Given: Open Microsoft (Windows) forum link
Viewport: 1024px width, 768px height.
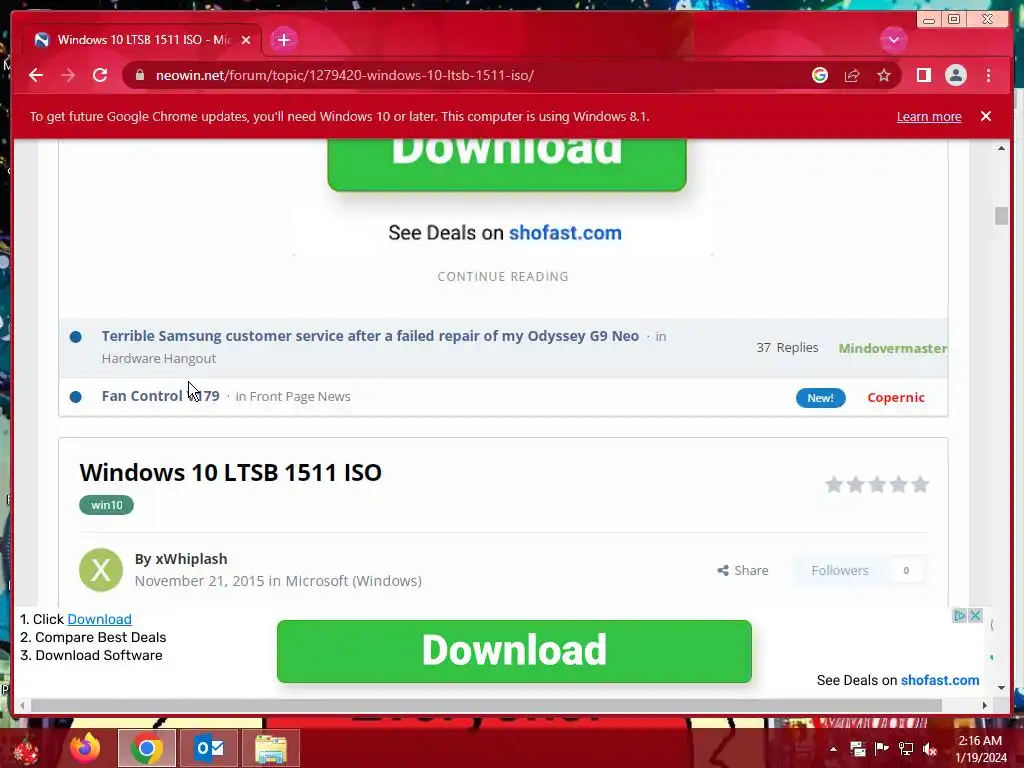Looking at the screenshot, I should click(x=353, y=581).
